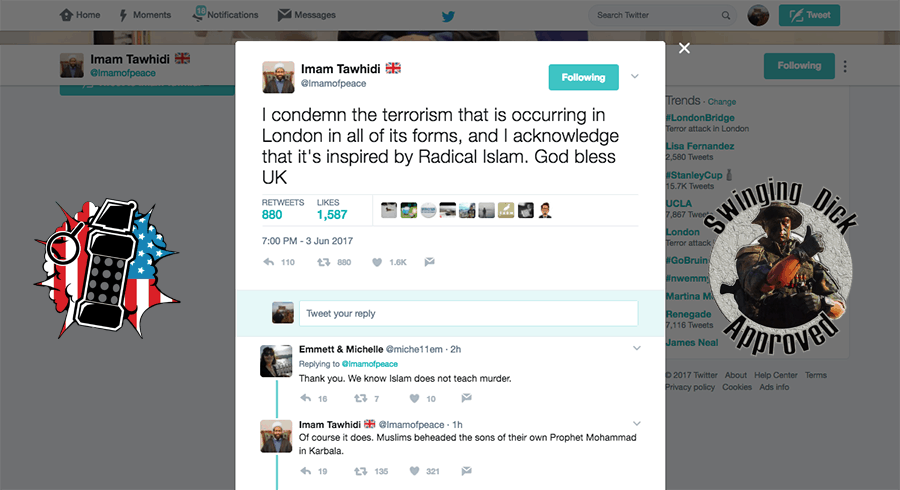Open Imam Tawhidi avatar in tweet dialog

click(x=278, y=77)
